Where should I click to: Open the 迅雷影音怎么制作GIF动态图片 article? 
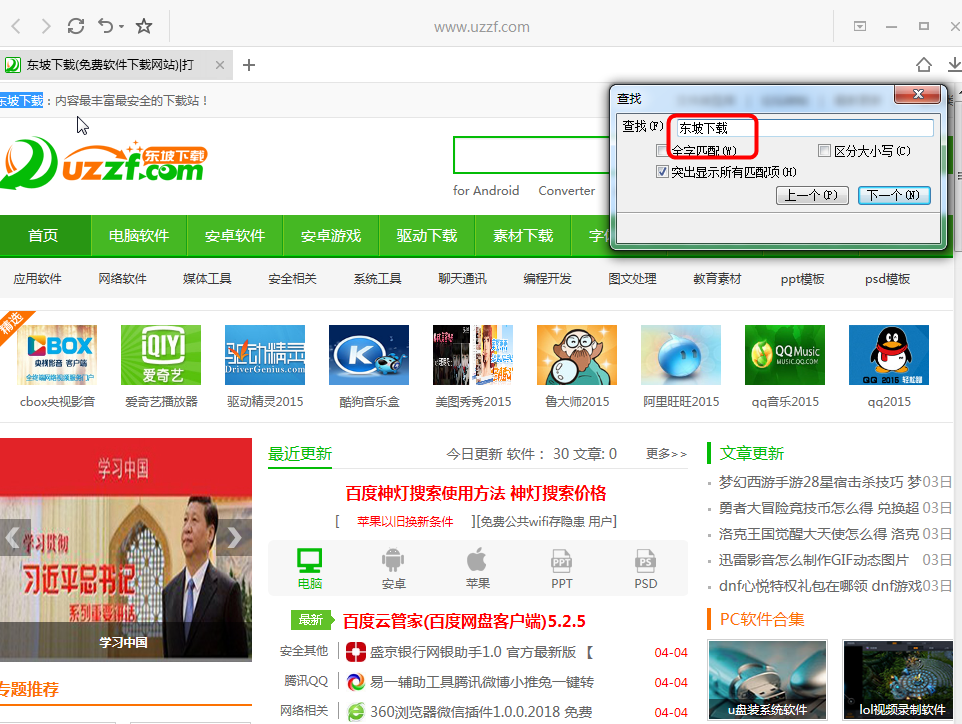[x=814, y=560]
